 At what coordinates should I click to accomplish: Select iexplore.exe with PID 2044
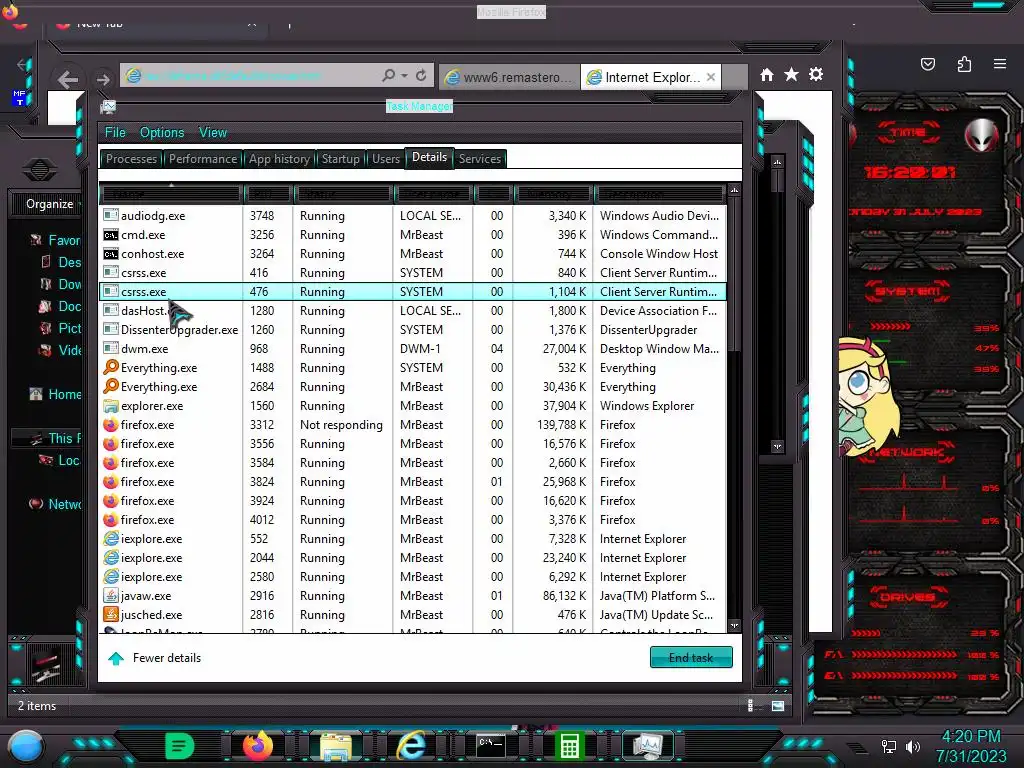click(412, 558)
